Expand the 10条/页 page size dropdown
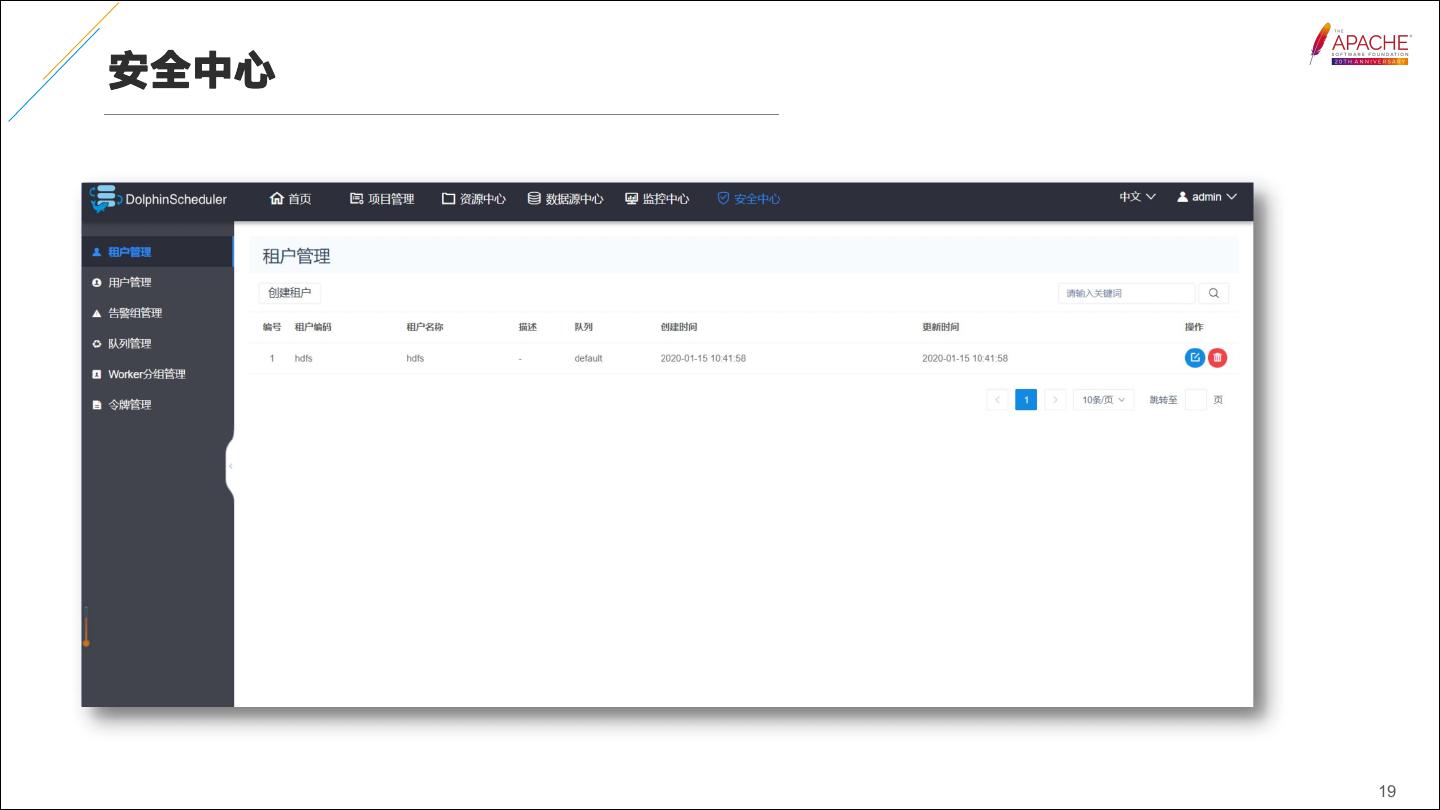Screen dimensions: 1440x810 point(1103,400)
